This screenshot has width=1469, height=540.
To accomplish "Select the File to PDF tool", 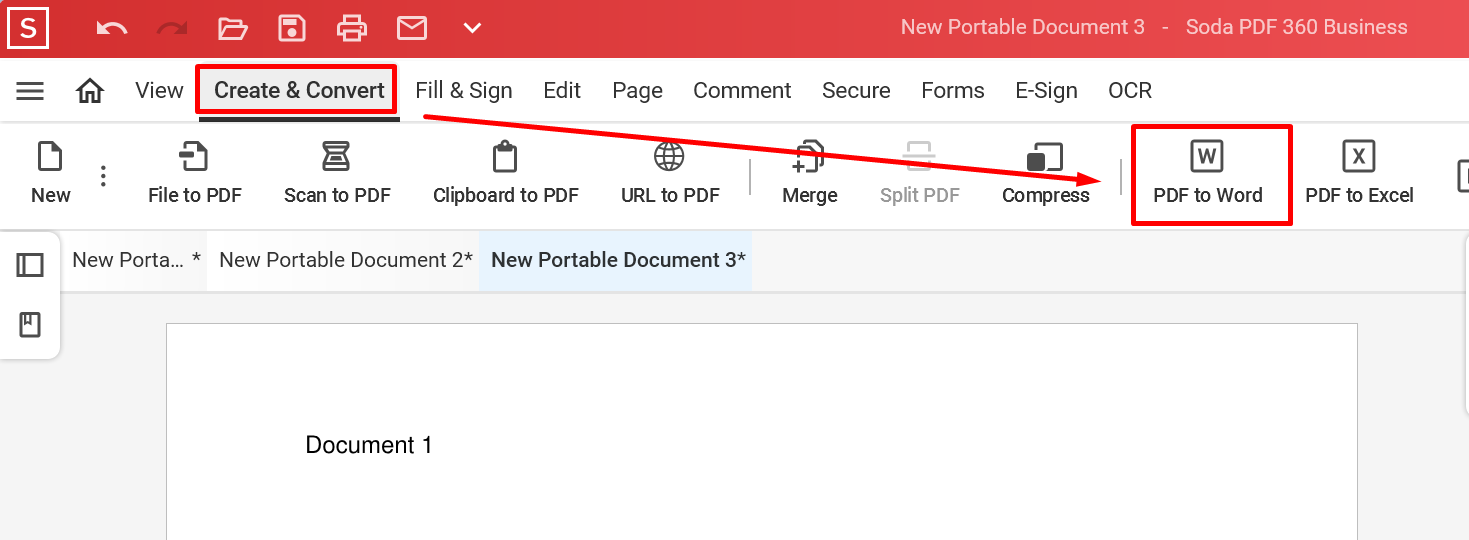I will click(195, 174).
